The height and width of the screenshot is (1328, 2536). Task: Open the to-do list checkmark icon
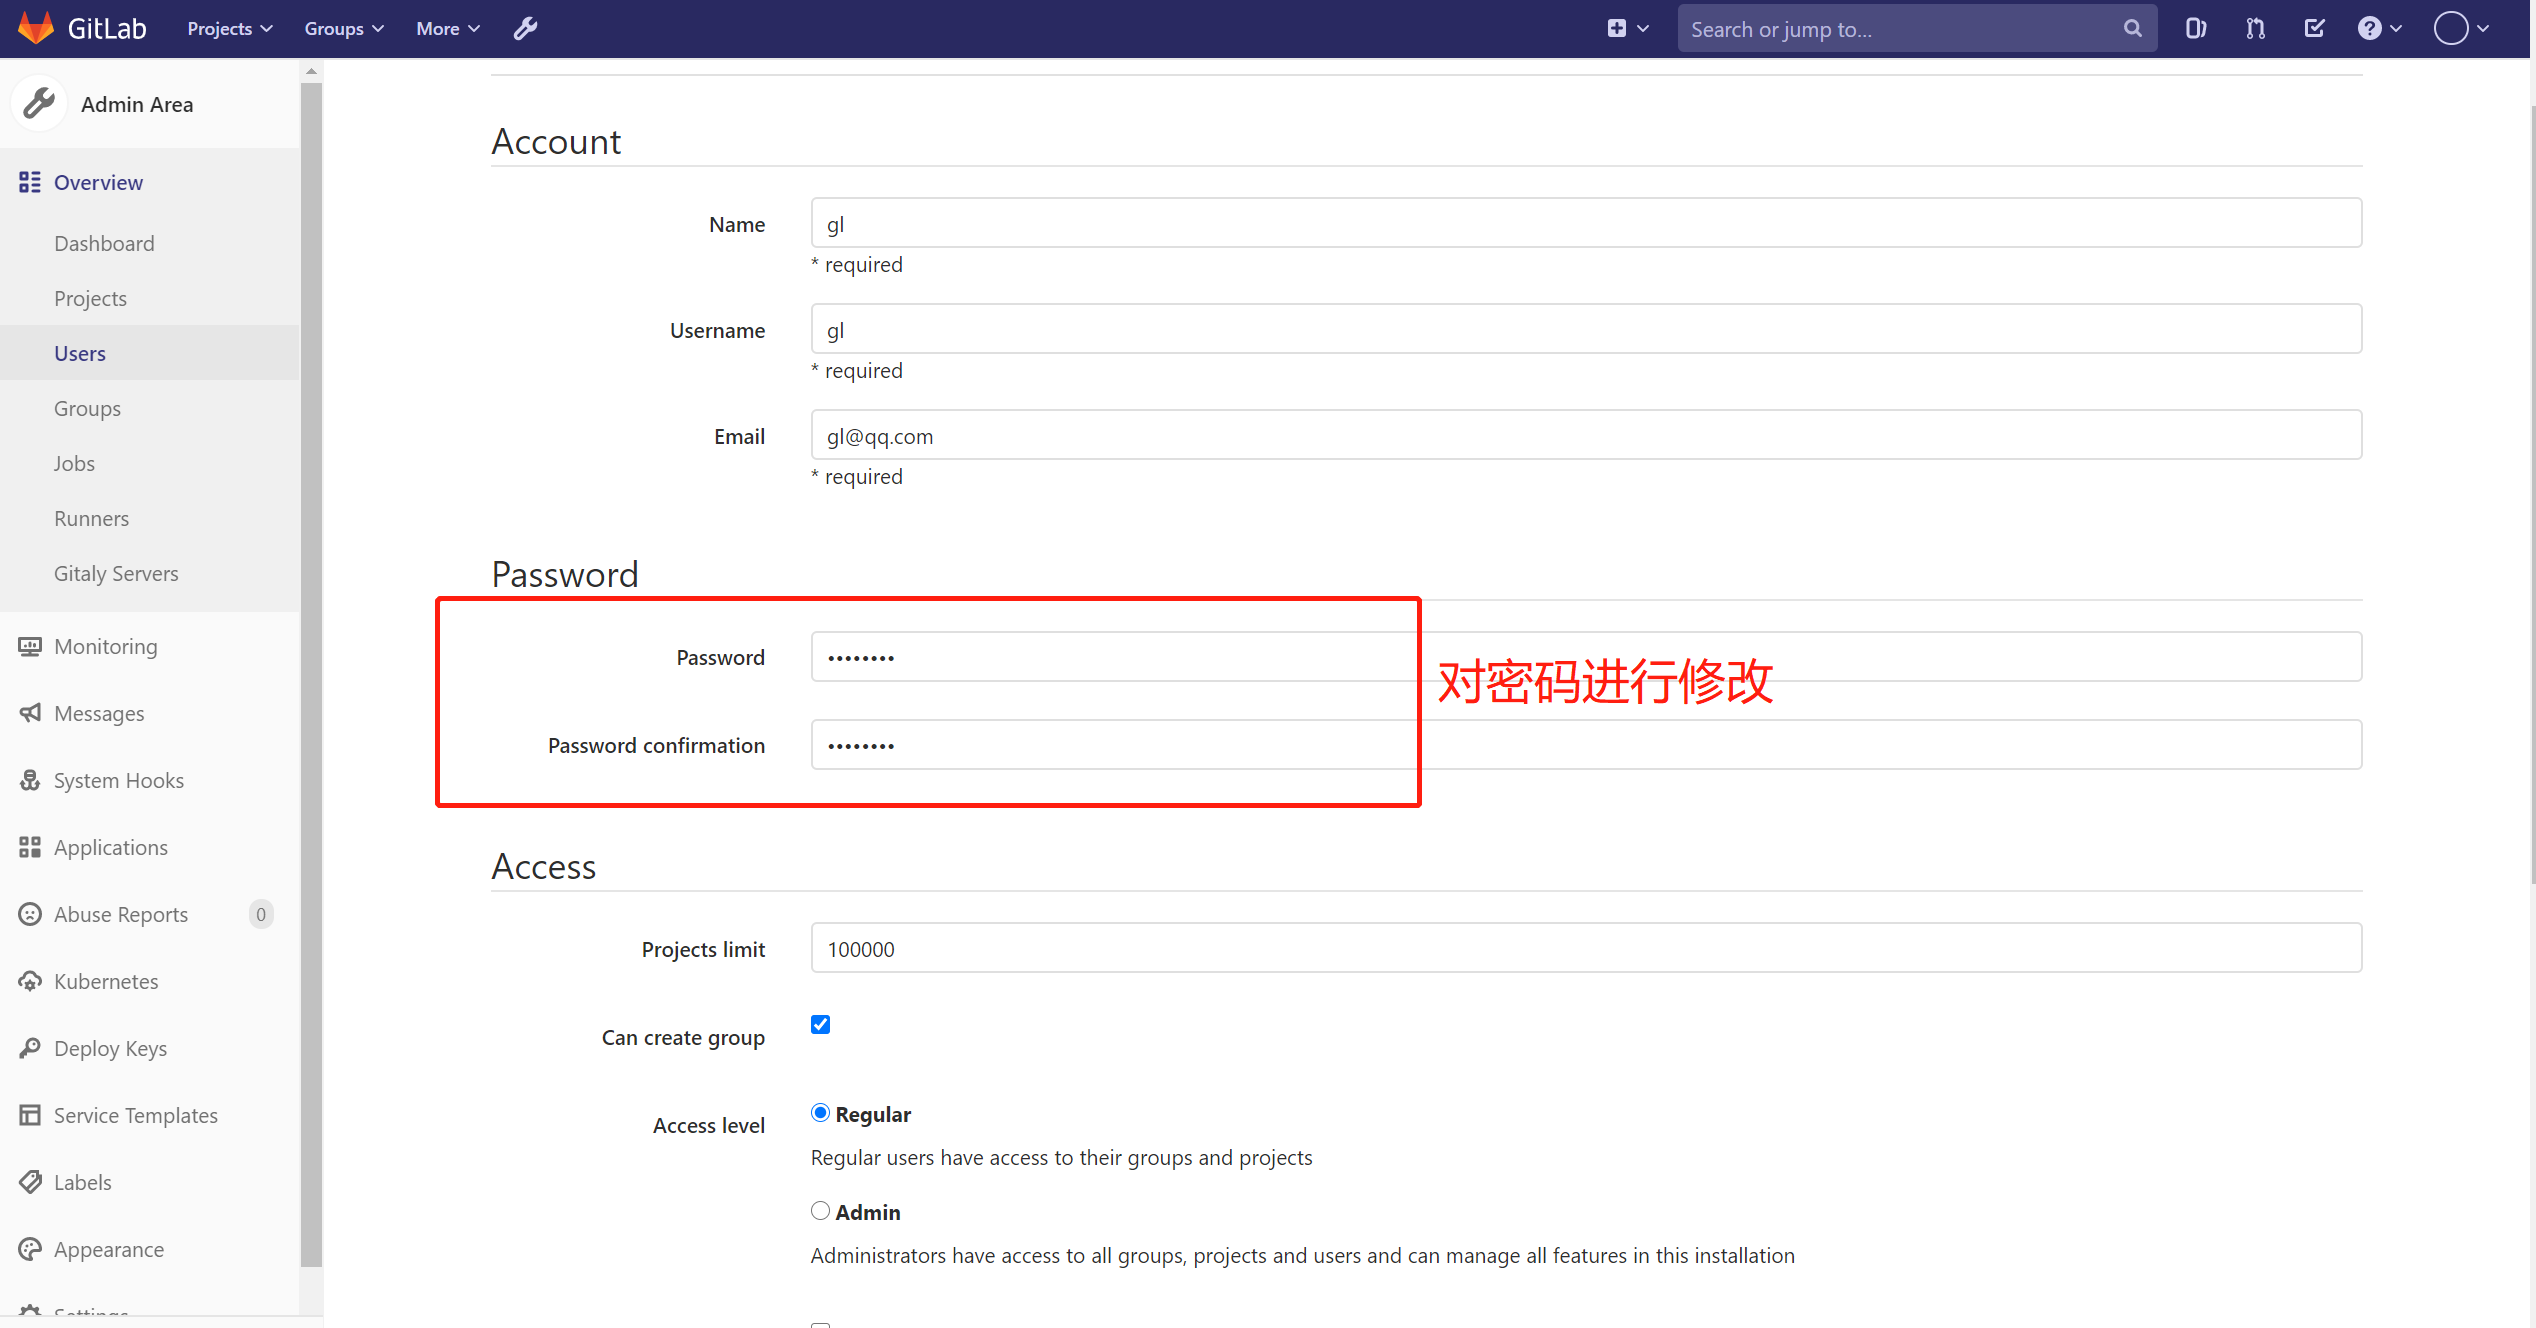2314,29
